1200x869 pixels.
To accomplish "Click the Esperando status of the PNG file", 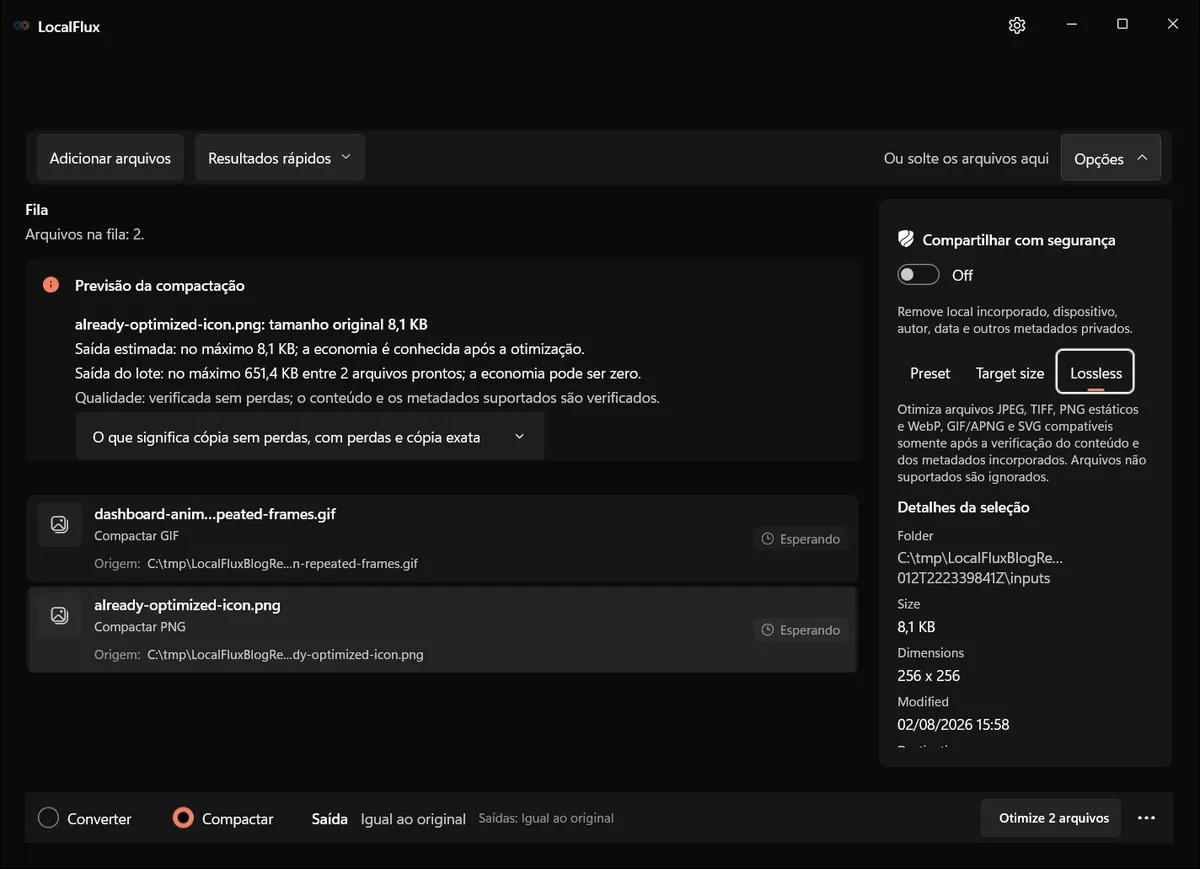I will click(x=800, y=630).
